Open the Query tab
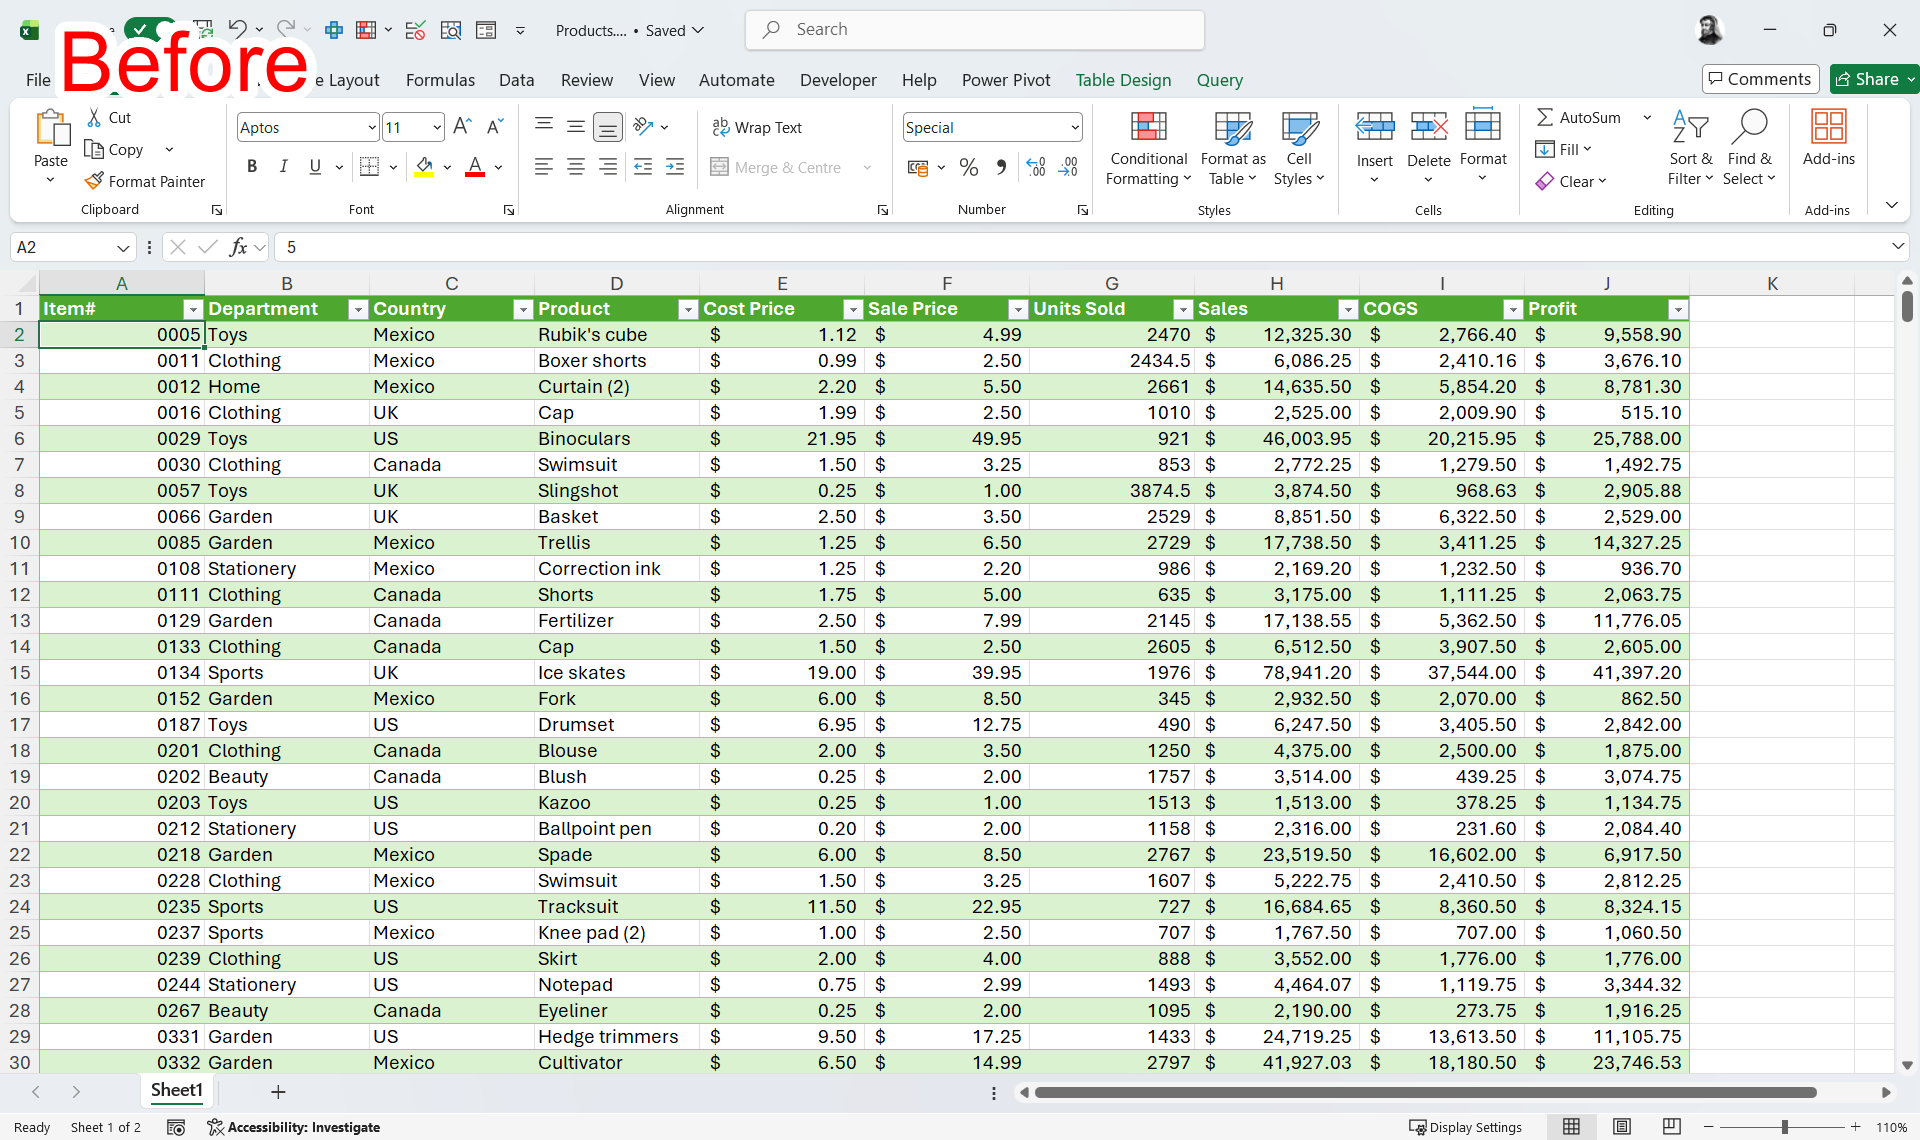The height and width of the screenshot is (1140, 1920). pos(1219,80)
